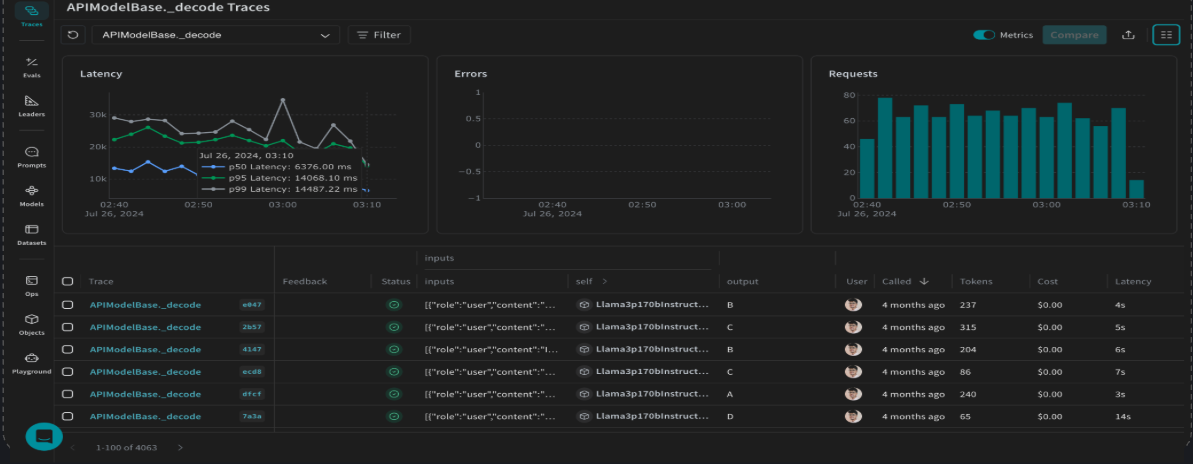Open Ops in the sidebar
Screen dimensions: 1193x464
coord(31,285)
